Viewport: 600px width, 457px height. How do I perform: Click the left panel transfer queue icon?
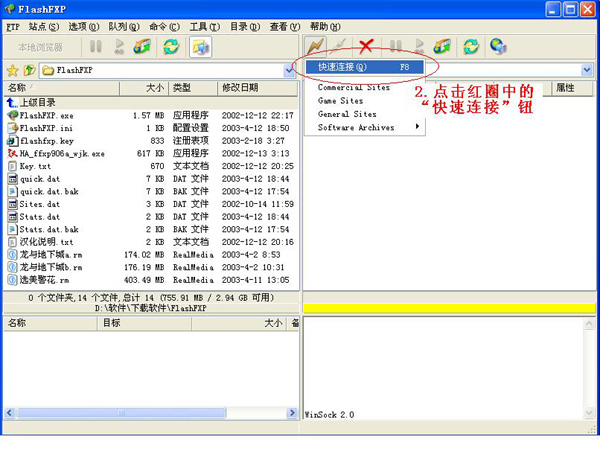144,46
